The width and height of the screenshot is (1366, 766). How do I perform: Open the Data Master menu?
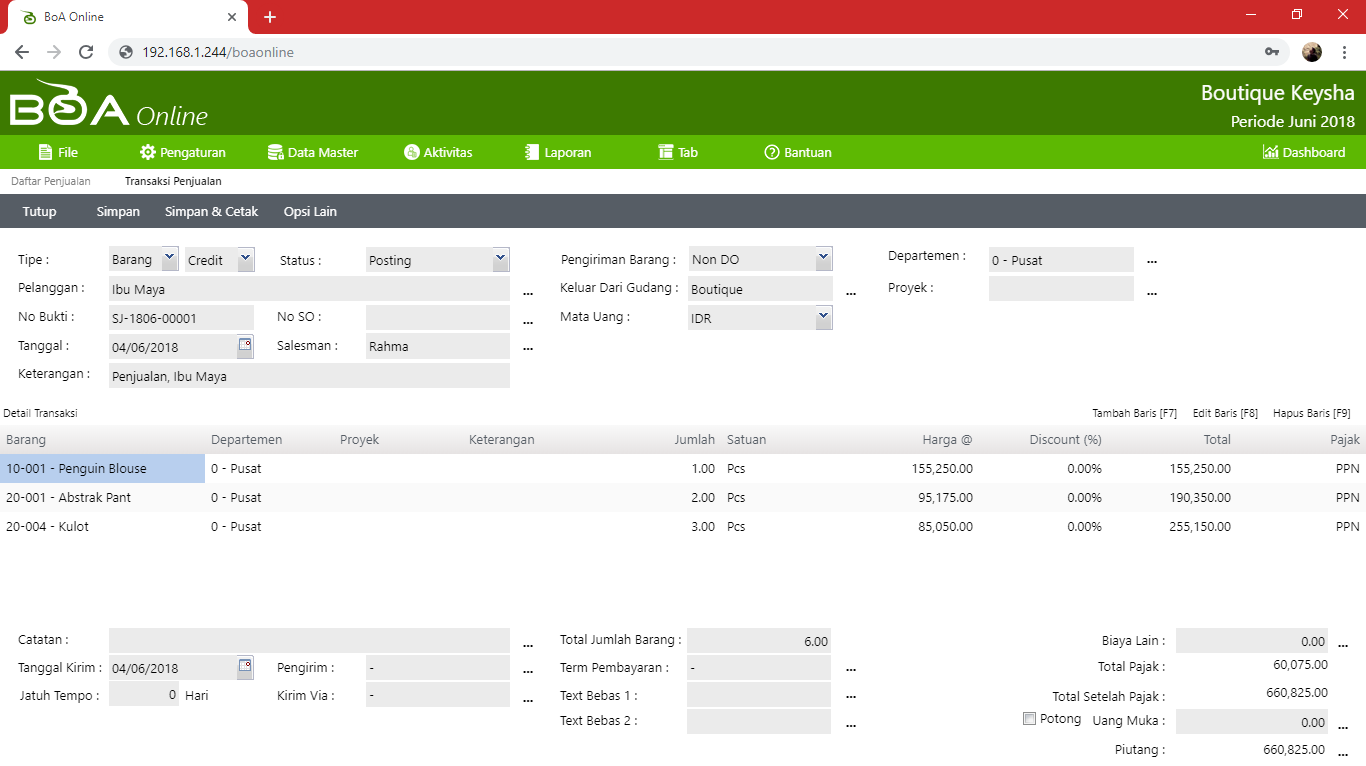(x=312, y=153)
